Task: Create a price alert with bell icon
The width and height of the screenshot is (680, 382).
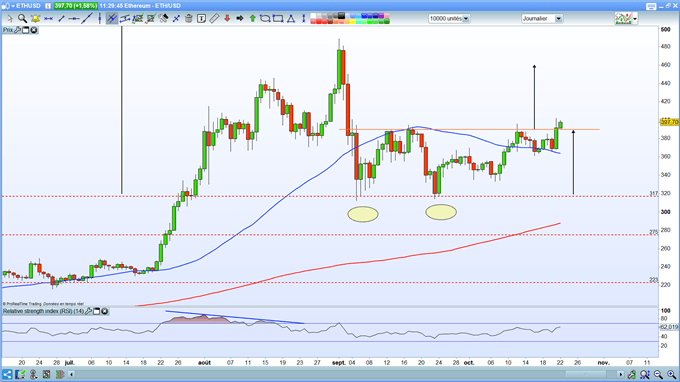Action: point(35,19)
